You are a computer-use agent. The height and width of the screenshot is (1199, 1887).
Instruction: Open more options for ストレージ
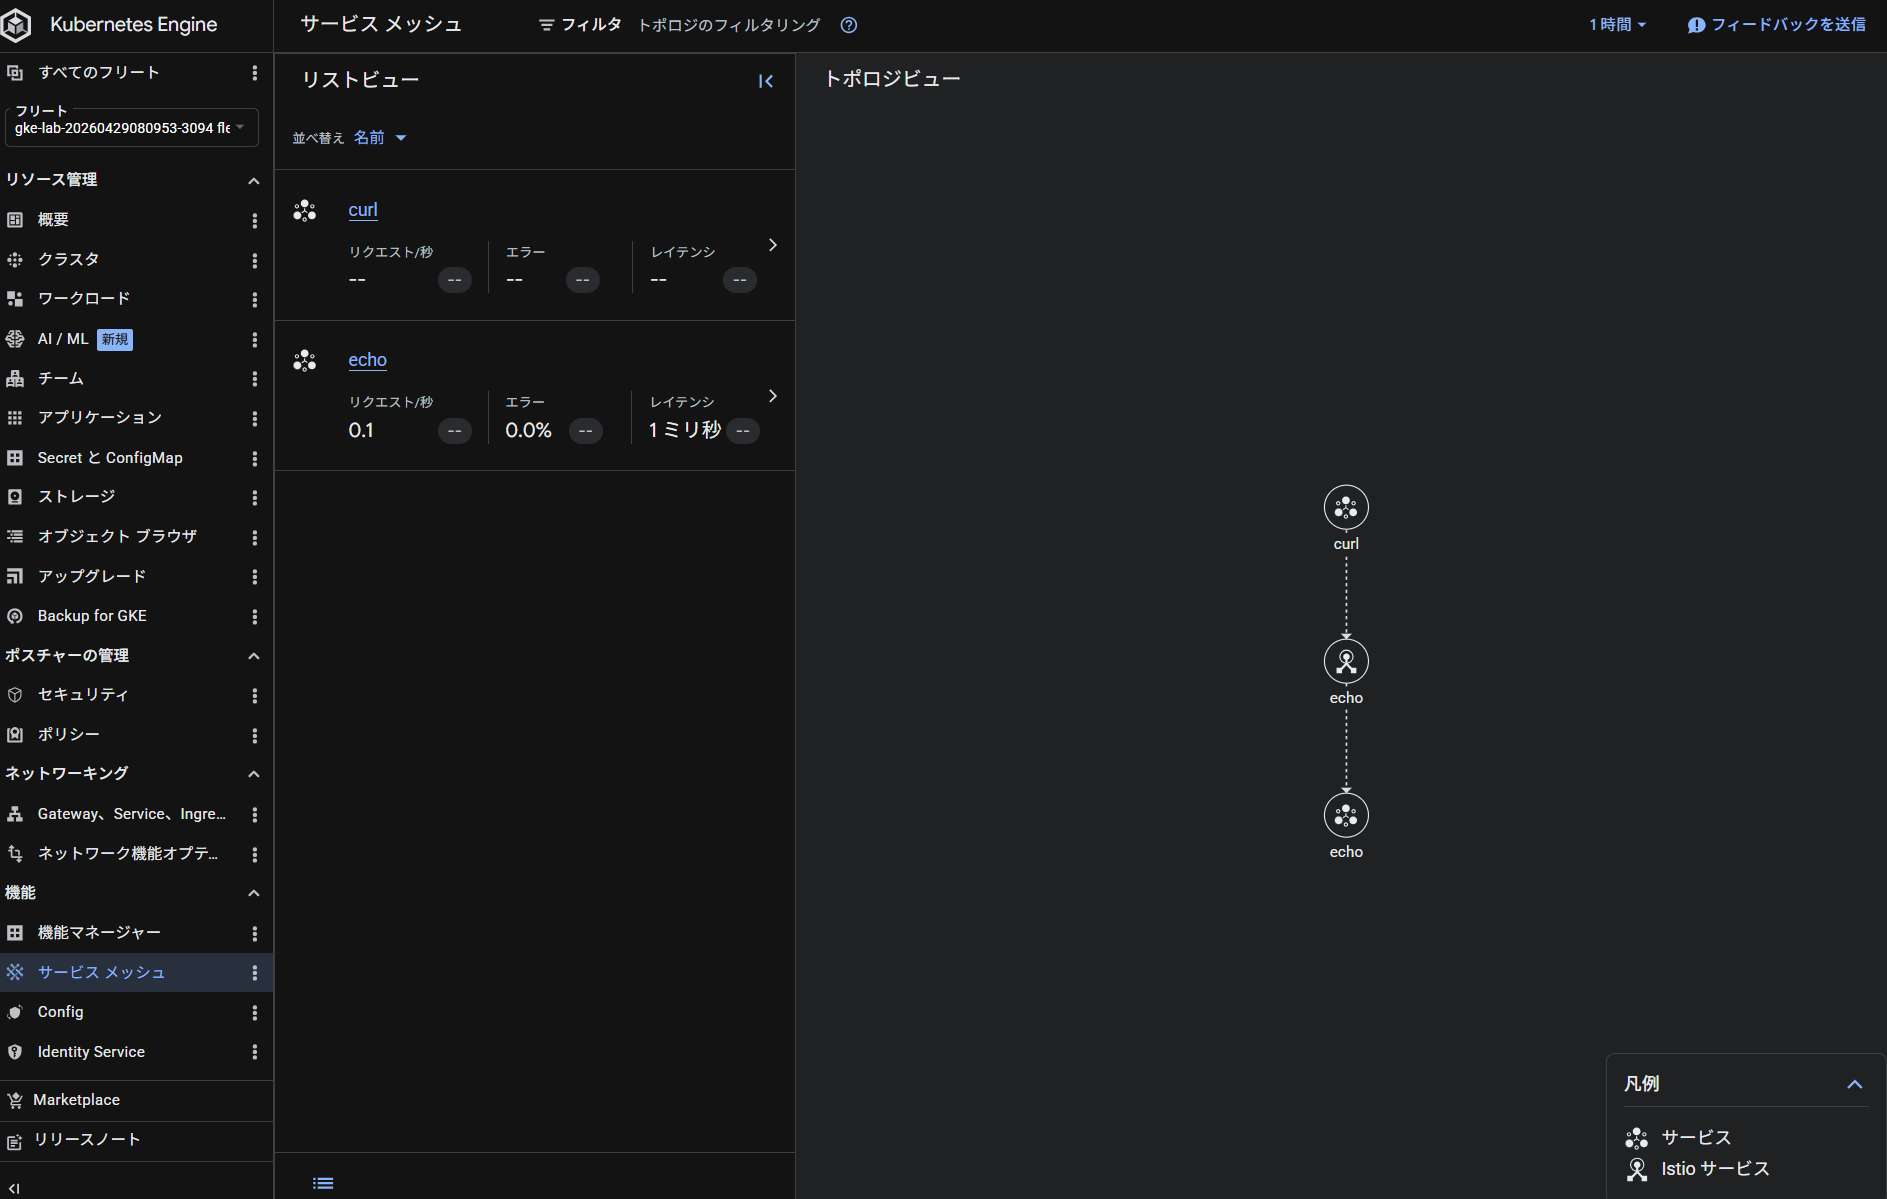[255, 497]
